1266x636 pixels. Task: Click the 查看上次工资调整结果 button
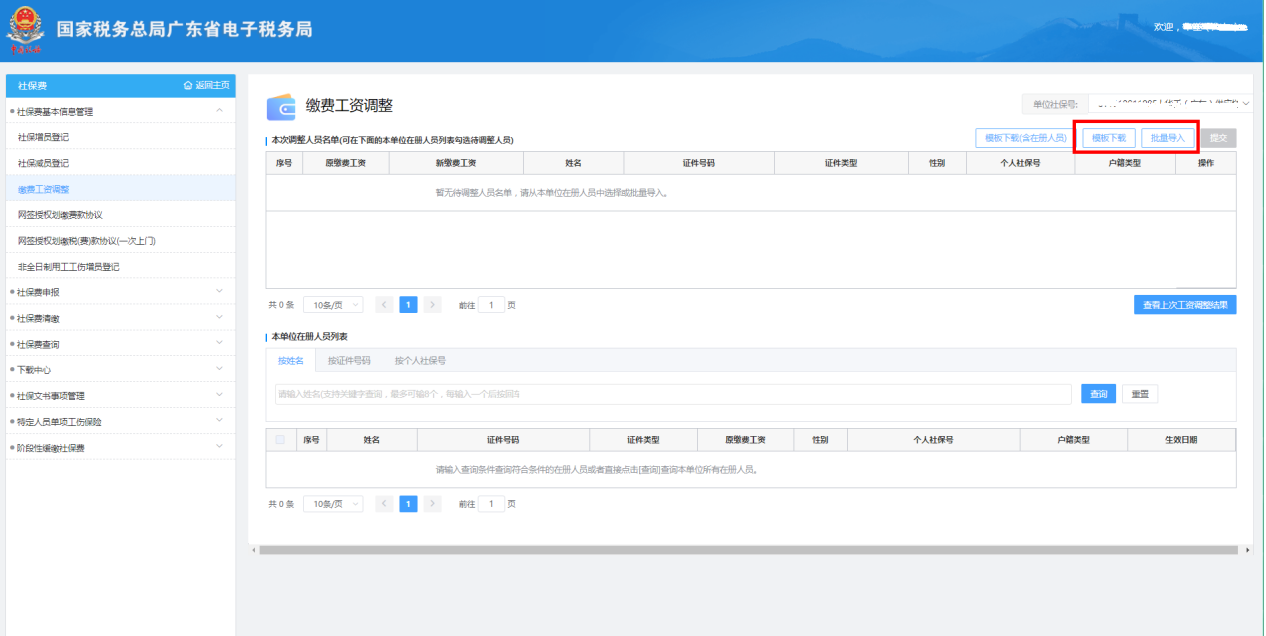[x=1185, y=305]
